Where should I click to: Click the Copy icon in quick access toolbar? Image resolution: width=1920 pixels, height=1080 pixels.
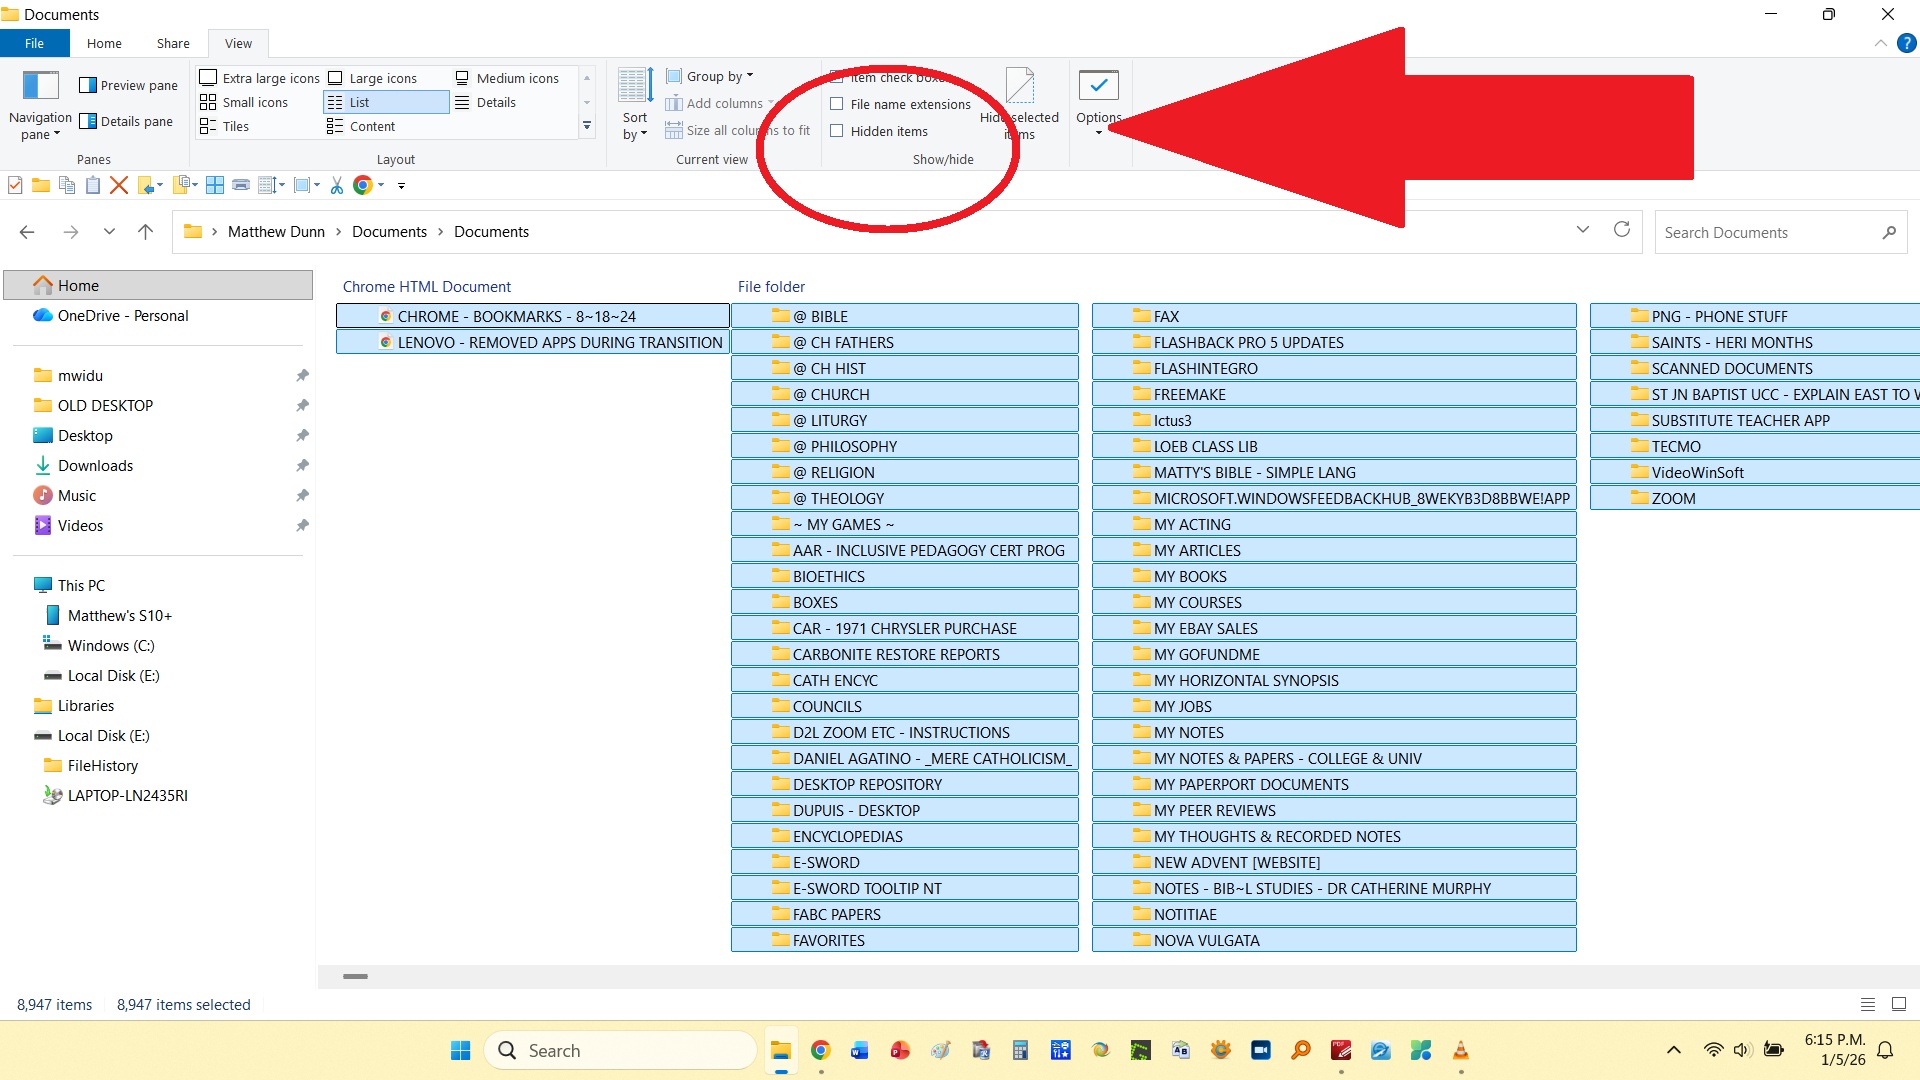(67, 185)
